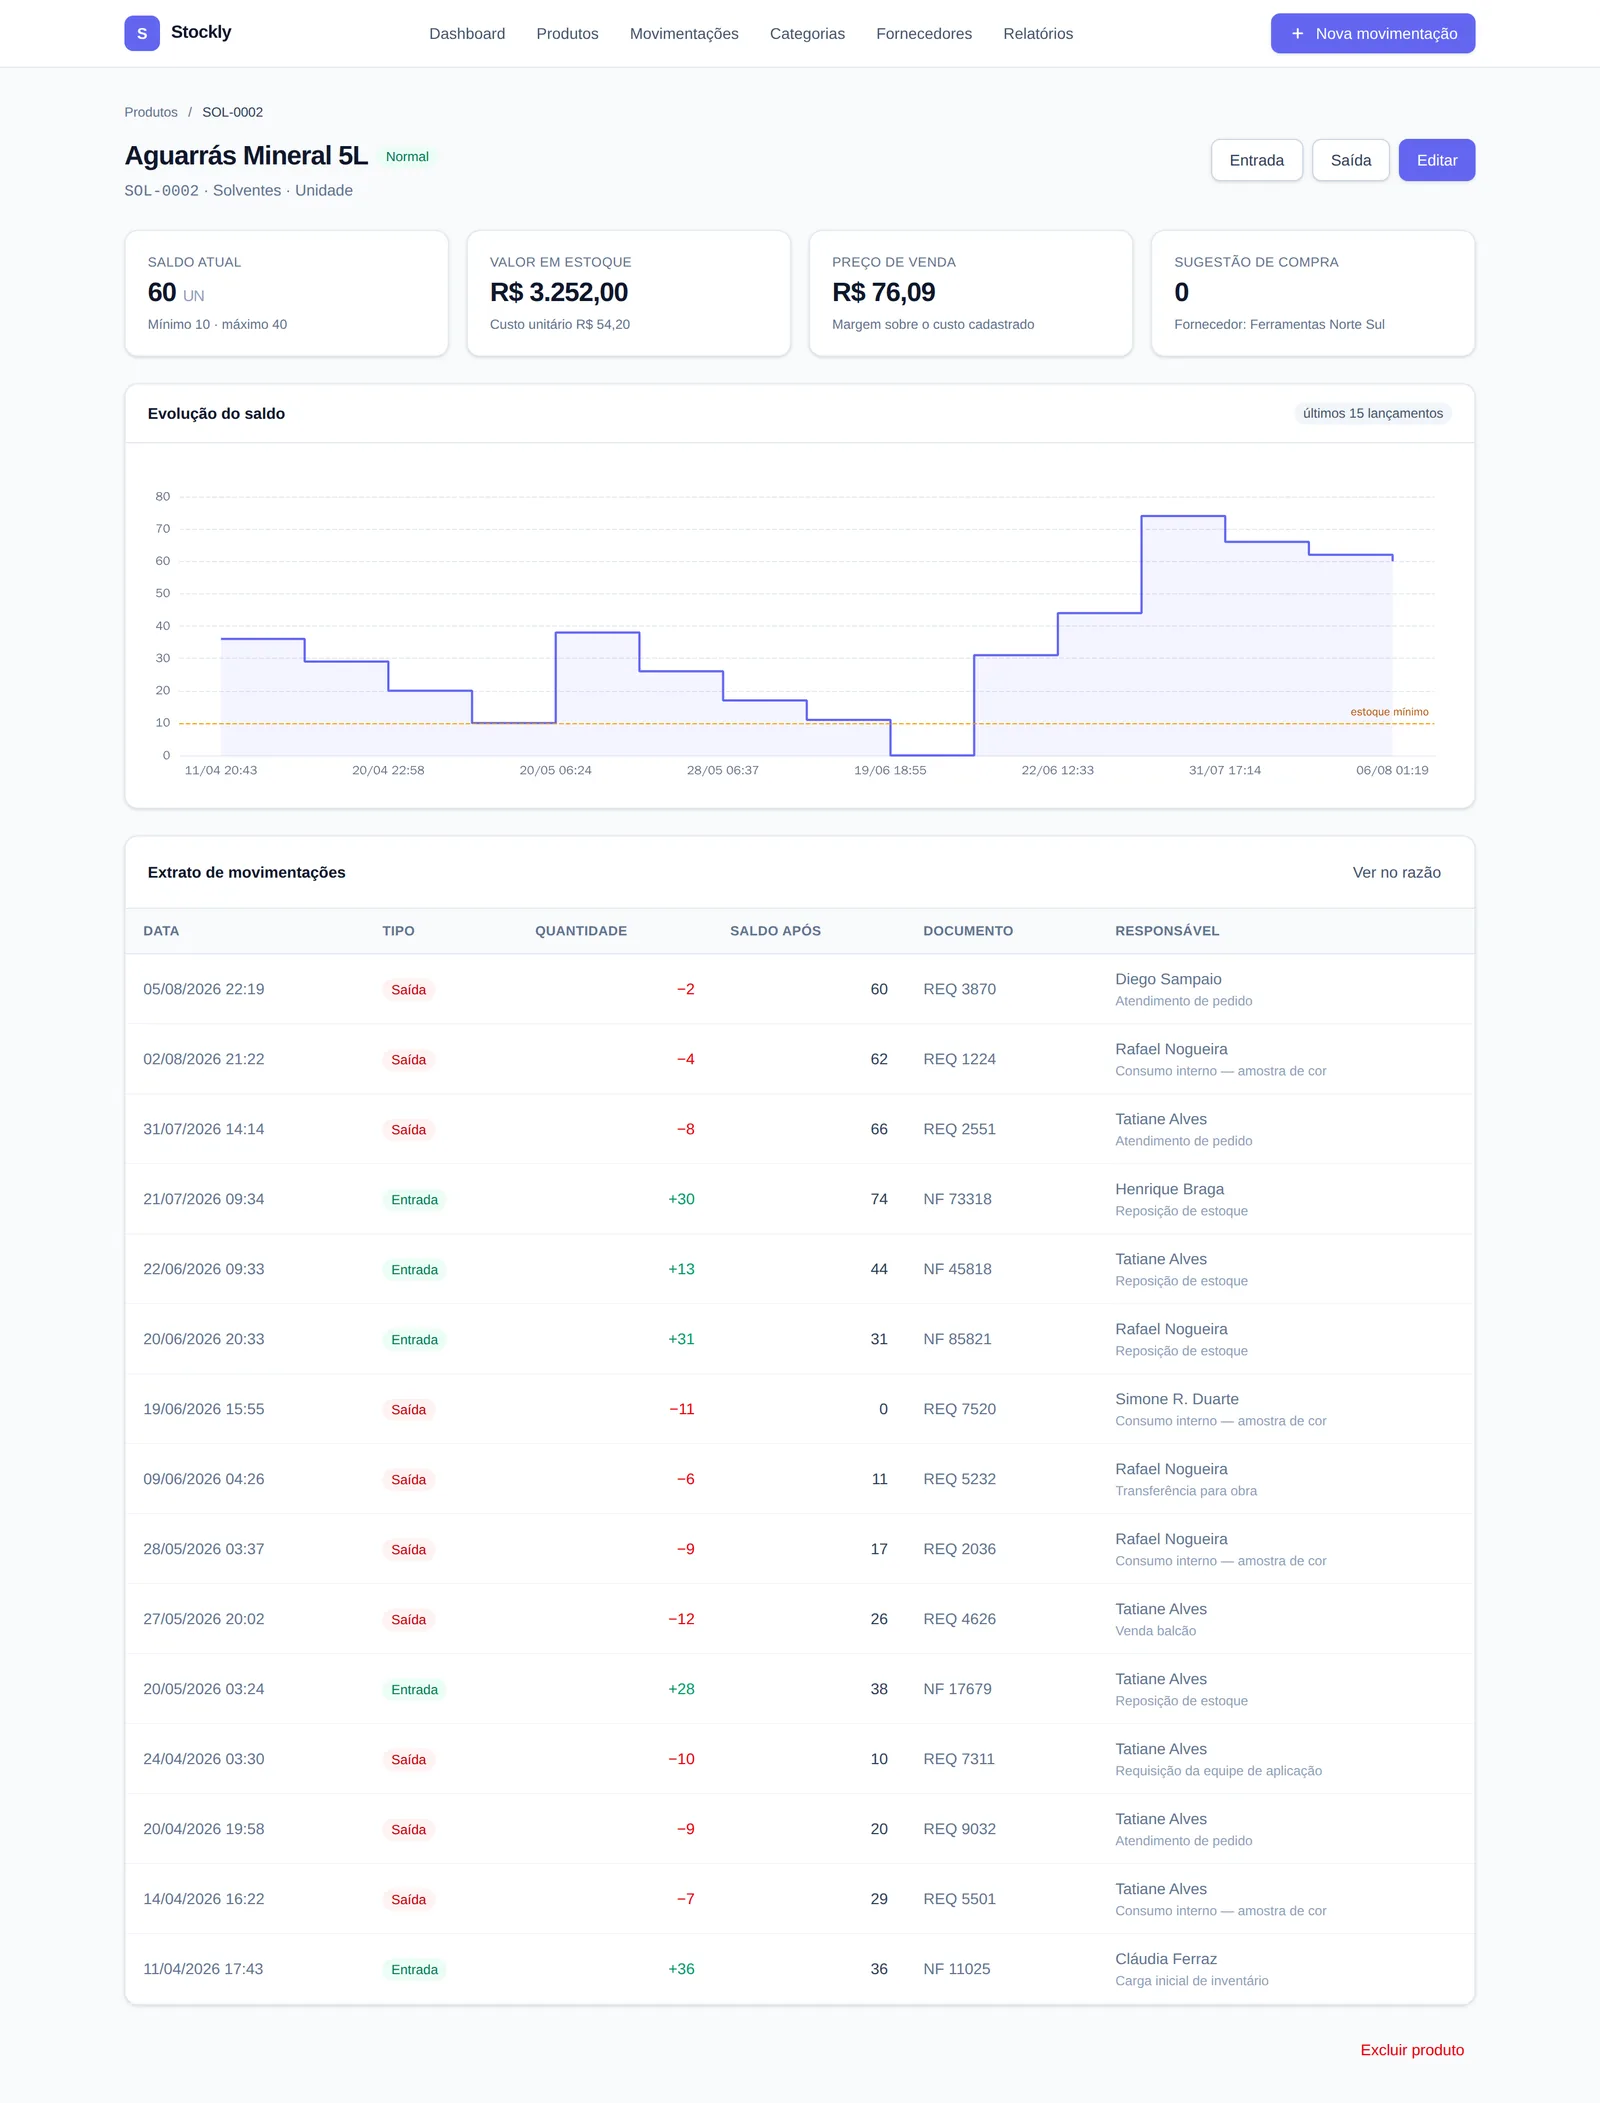Click date 28/05/2026 03:37
This screenshot has width=1600, height=2103.
point(204,1550)
